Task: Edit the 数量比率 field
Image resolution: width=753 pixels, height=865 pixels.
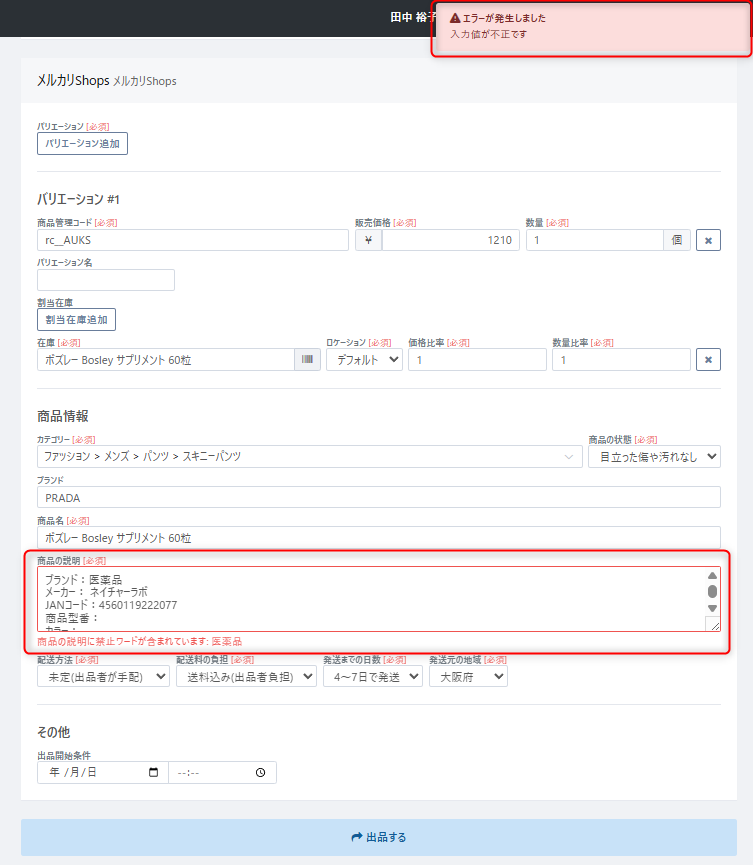Action: 621,360
